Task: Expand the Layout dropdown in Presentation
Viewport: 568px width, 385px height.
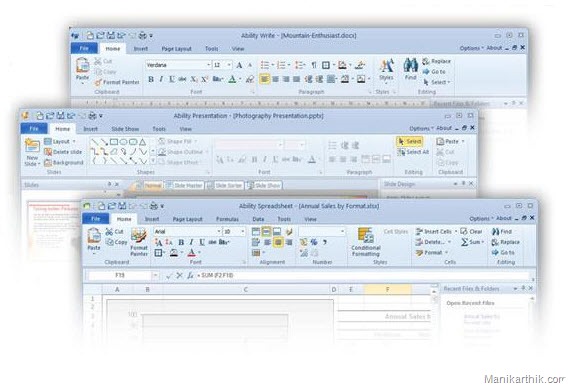Action: (74, 142)
